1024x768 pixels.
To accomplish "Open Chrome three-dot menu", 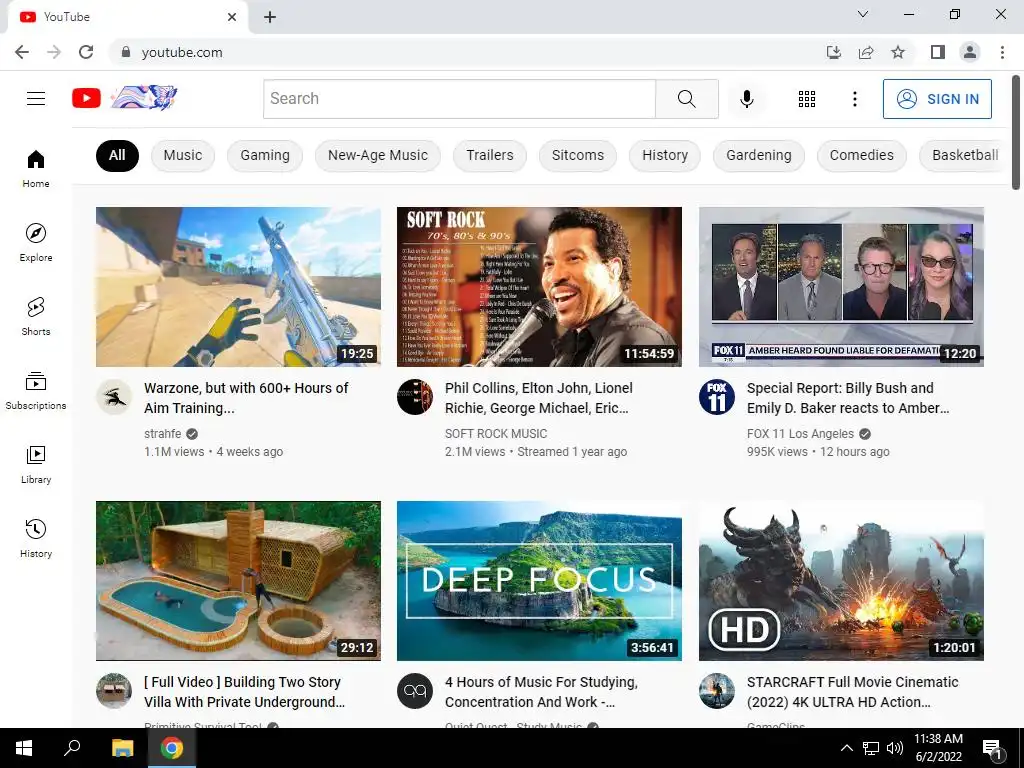I will click(1002, 52).
